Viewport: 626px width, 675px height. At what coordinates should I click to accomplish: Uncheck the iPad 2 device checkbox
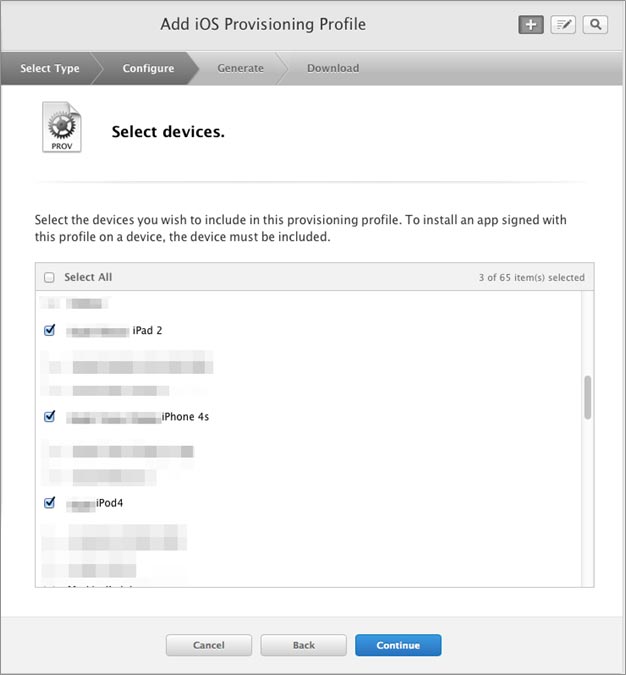click(50, 330)
